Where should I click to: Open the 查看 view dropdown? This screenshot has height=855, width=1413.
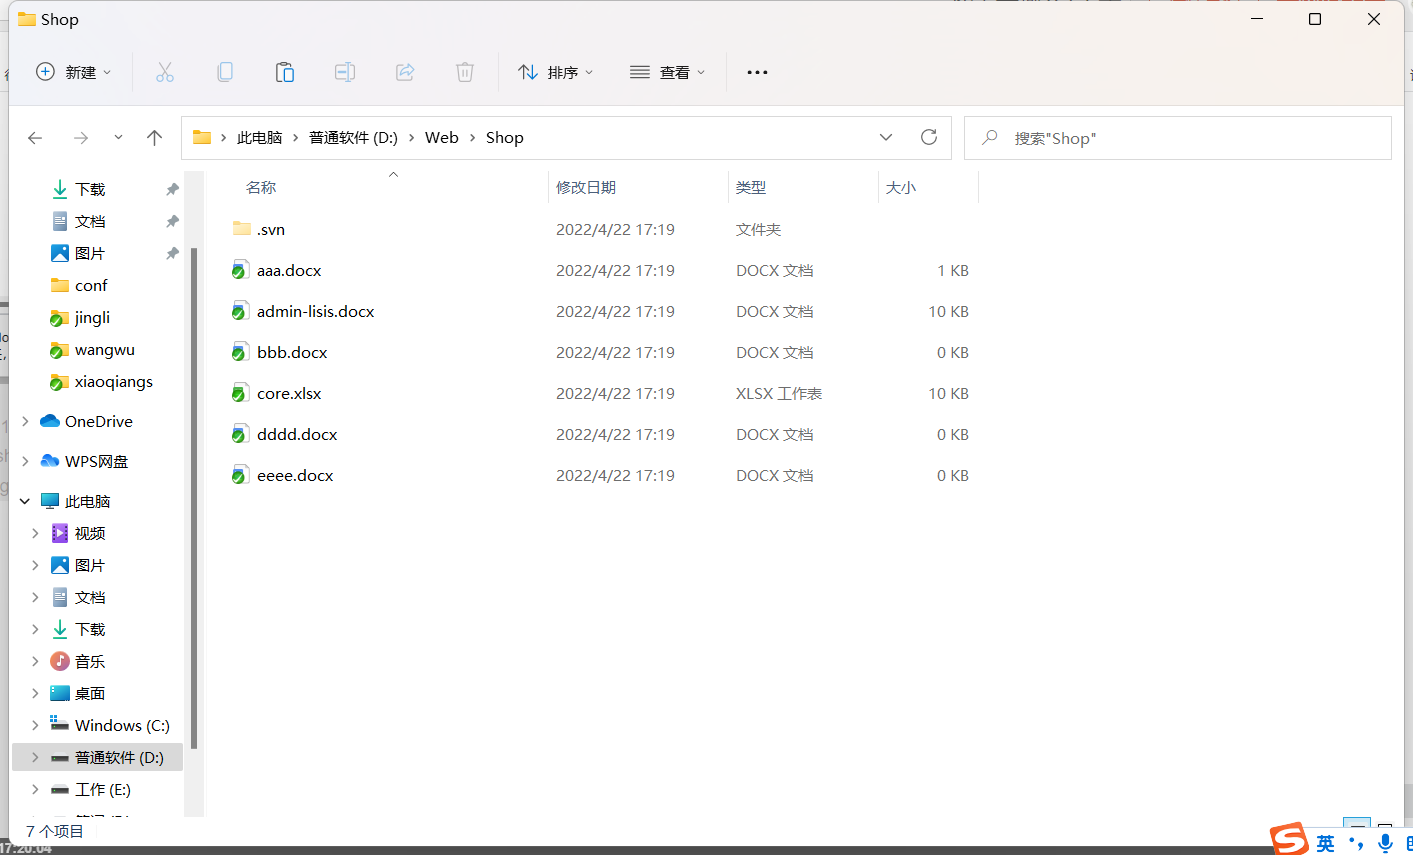tap(667, 72)
